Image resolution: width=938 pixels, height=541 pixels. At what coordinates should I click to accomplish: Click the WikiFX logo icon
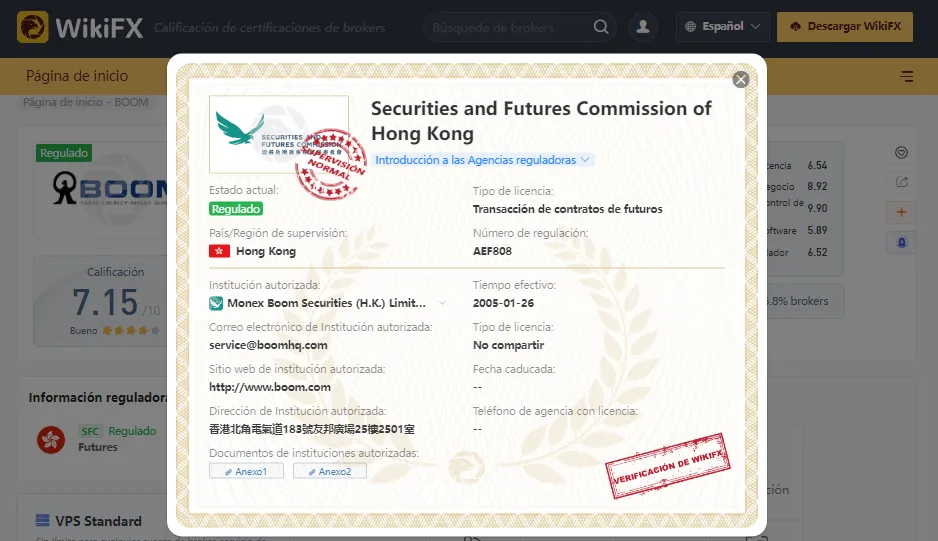(32, 27)
